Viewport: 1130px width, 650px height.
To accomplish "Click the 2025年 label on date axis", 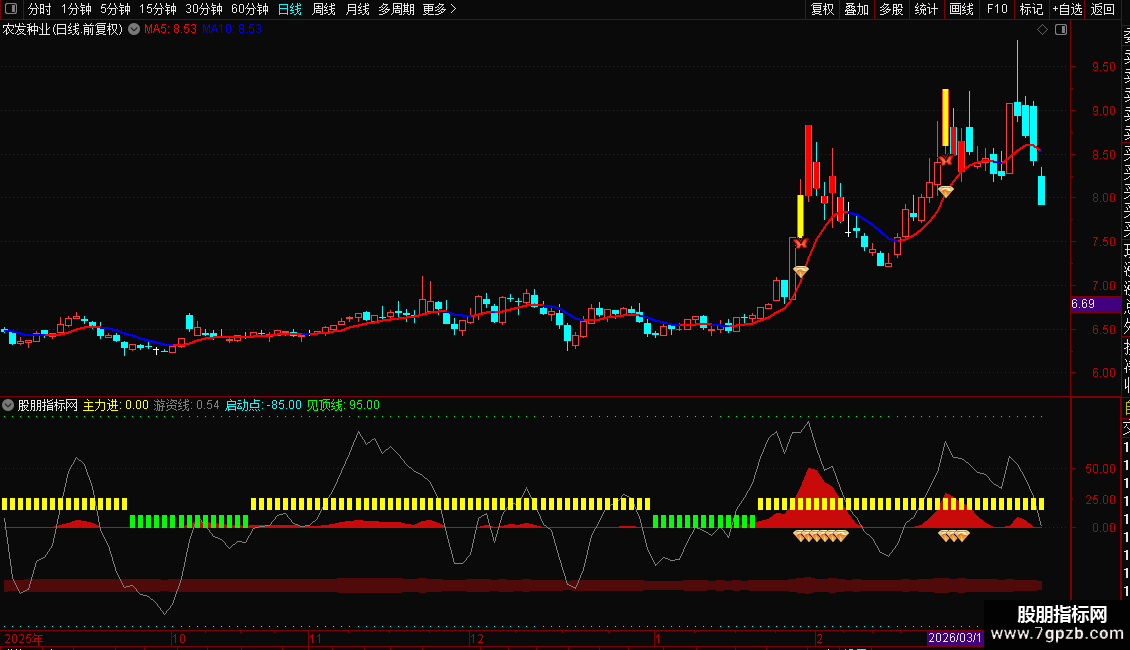I will click(x=24, y=638).
